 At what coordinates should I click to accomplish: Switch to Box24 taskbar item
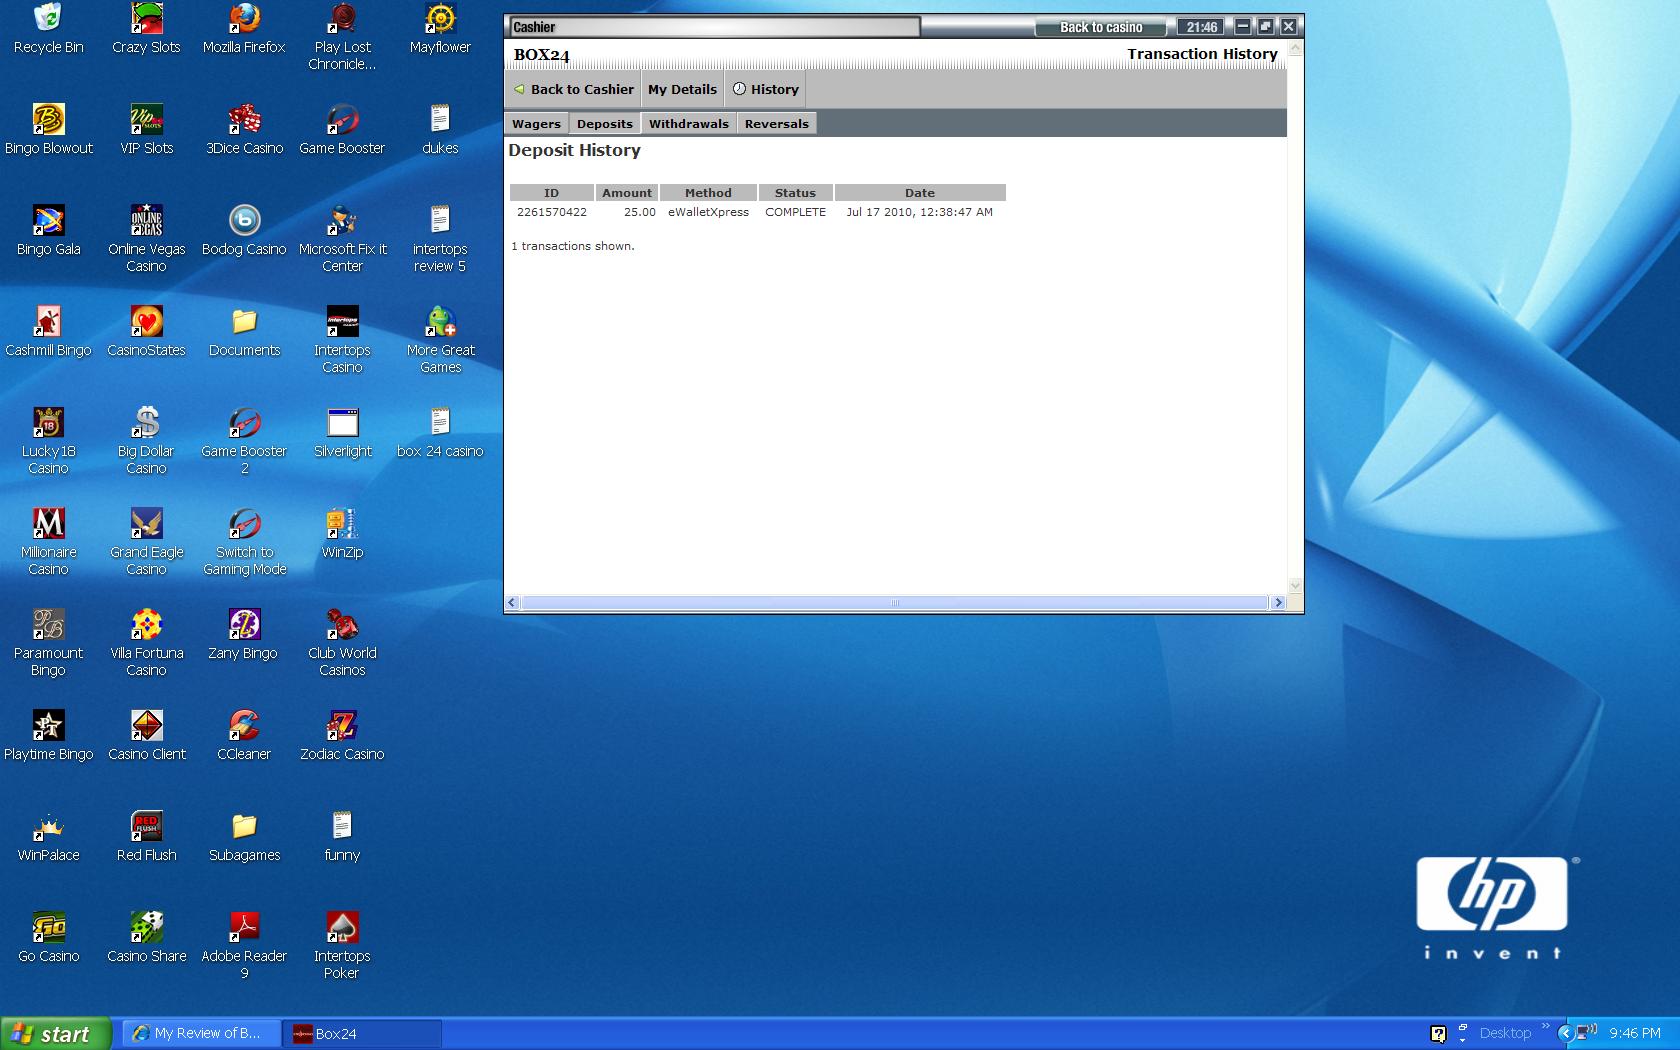362,1033
